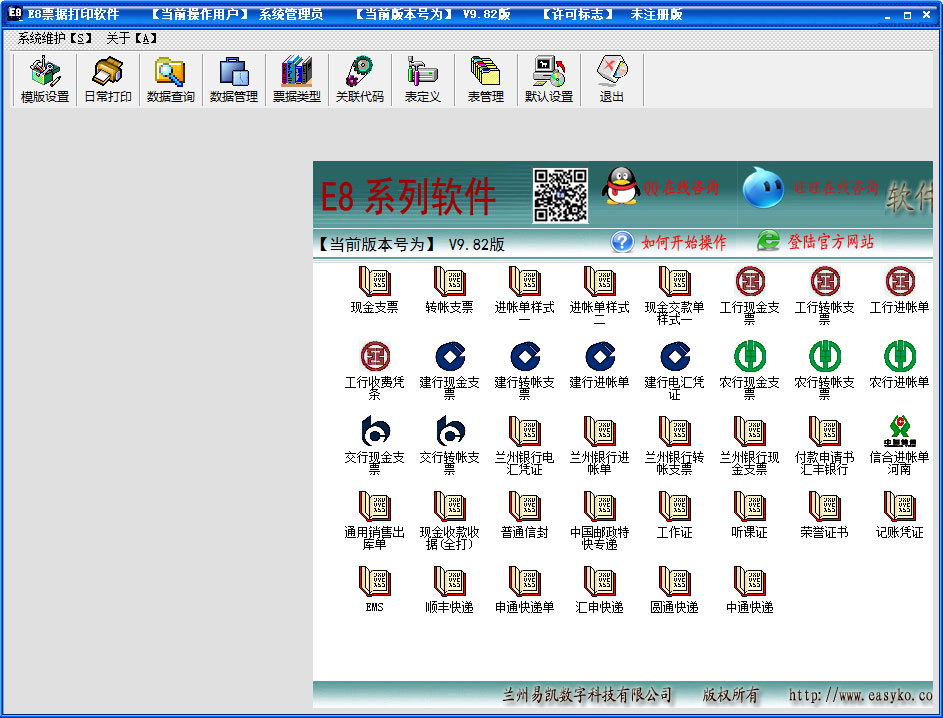Open 表定义 table definition tool
The height and width of the screenshot is (718, 943).
[x=421, y=80]
